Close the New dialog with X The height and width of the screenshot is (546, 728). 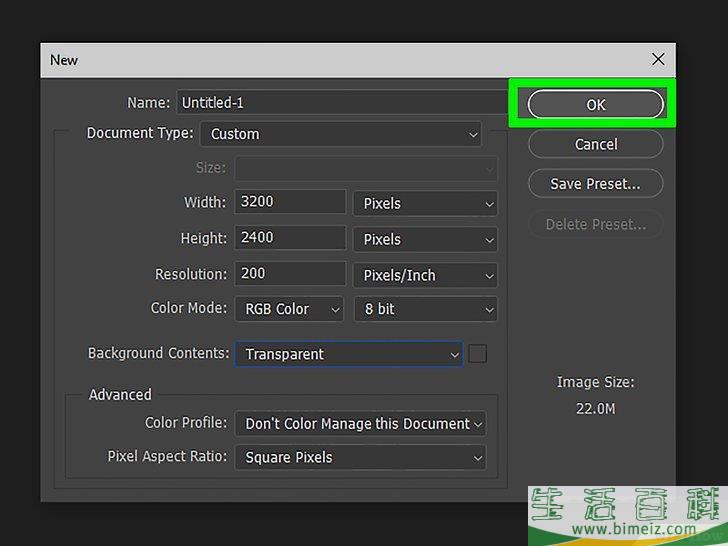coord(658,59)
